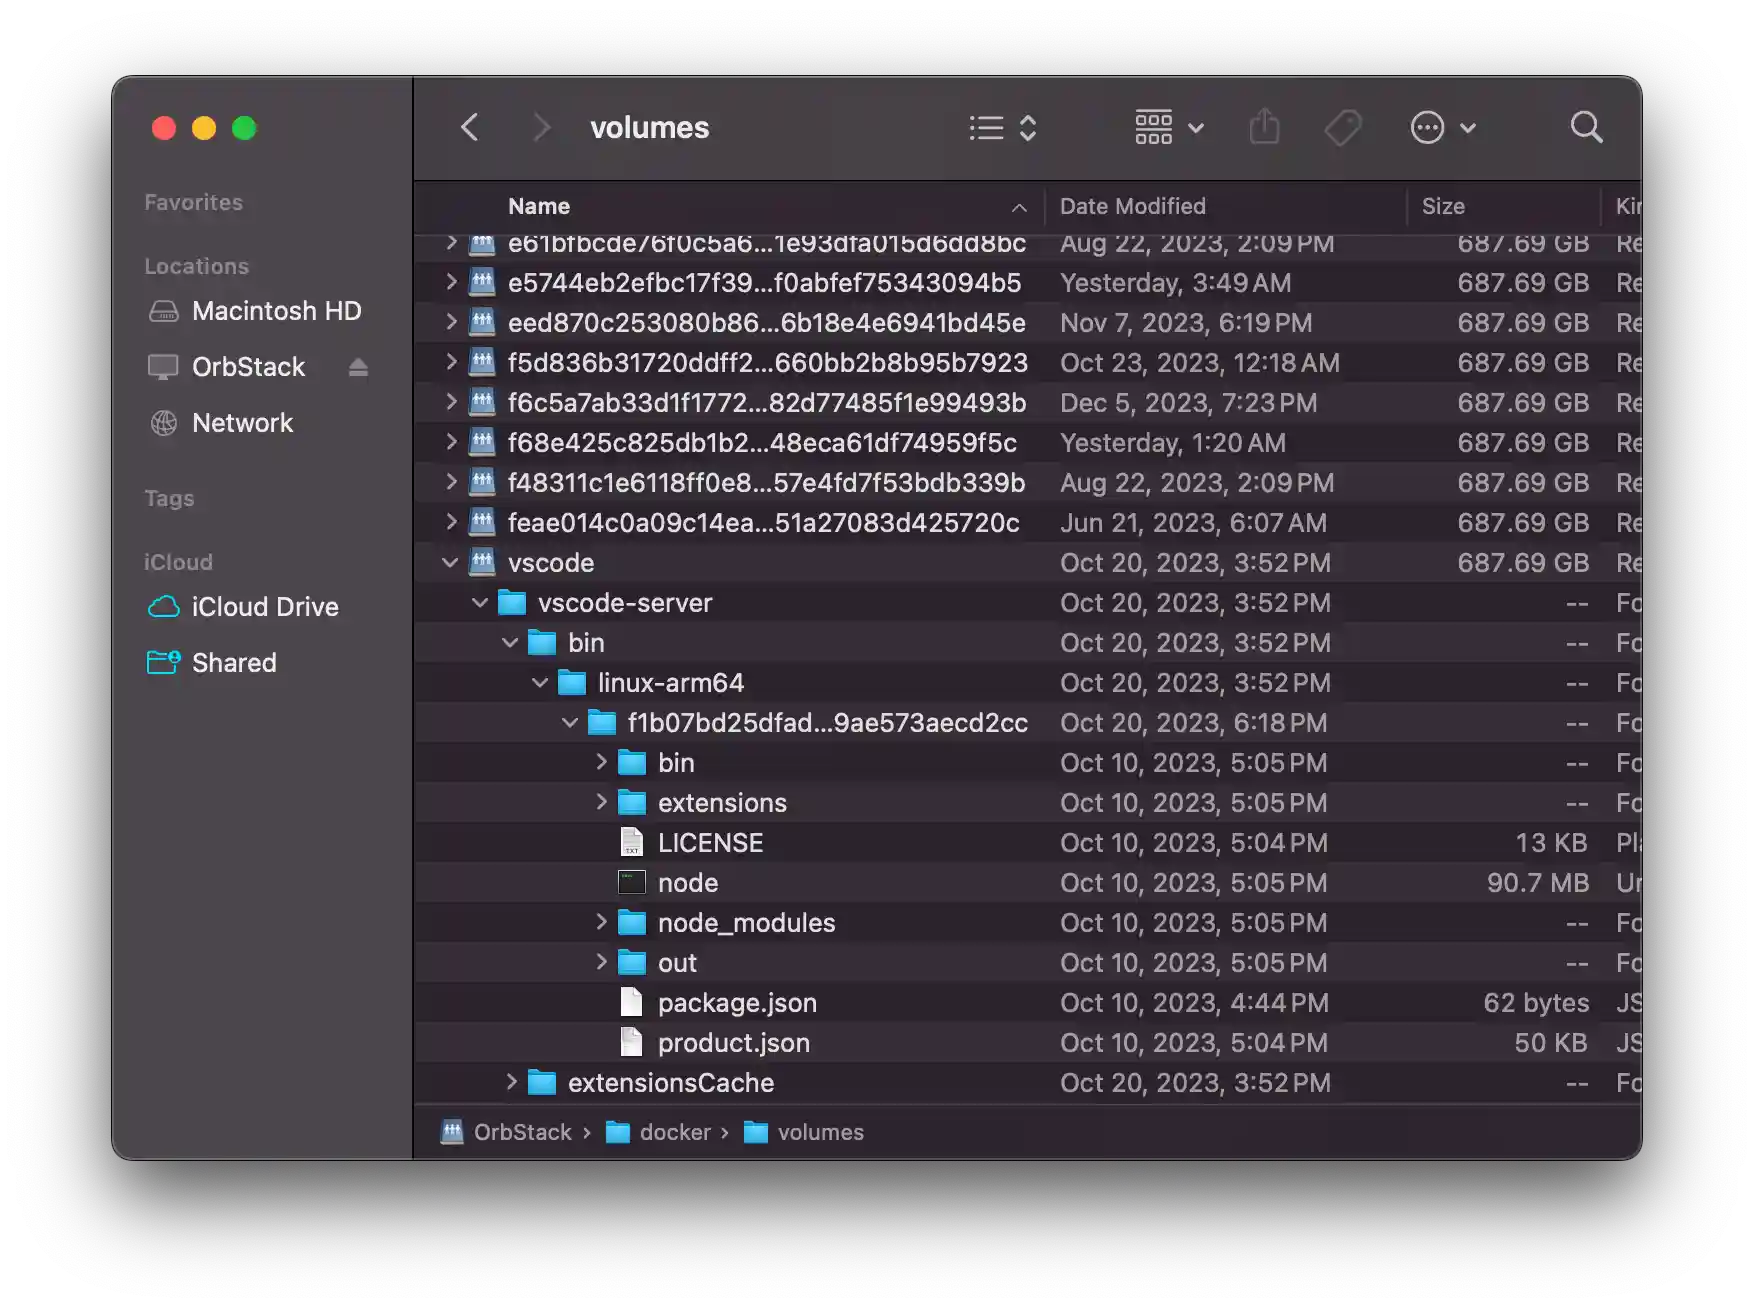1754x1308 pixels.
Task: Navigate back with the back arrow
Action: click(x=470, y=127)
